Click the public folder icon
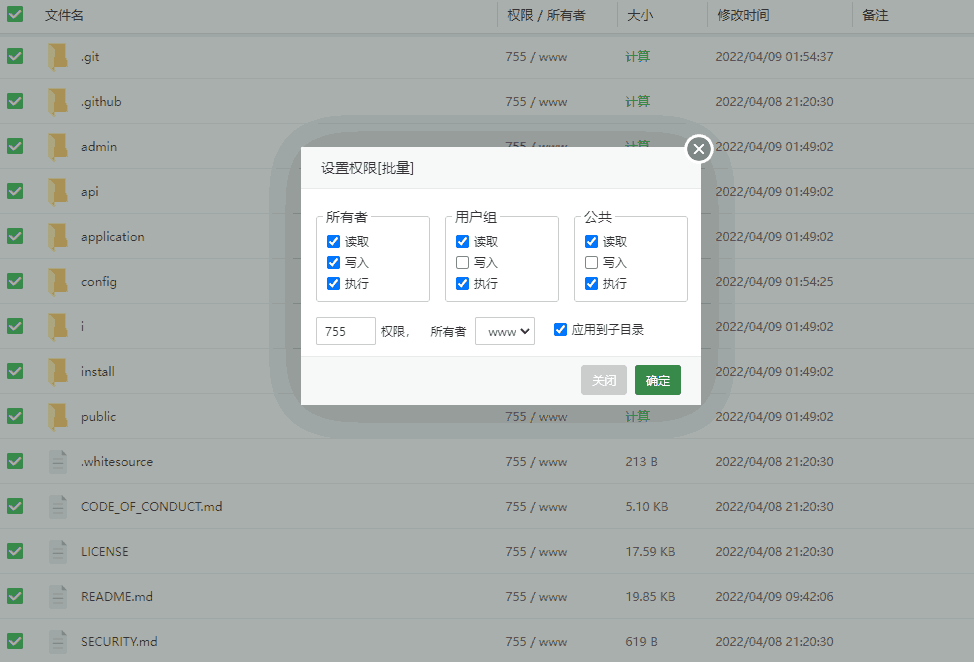The image size is (974, 662). click(x=58, y=417)
